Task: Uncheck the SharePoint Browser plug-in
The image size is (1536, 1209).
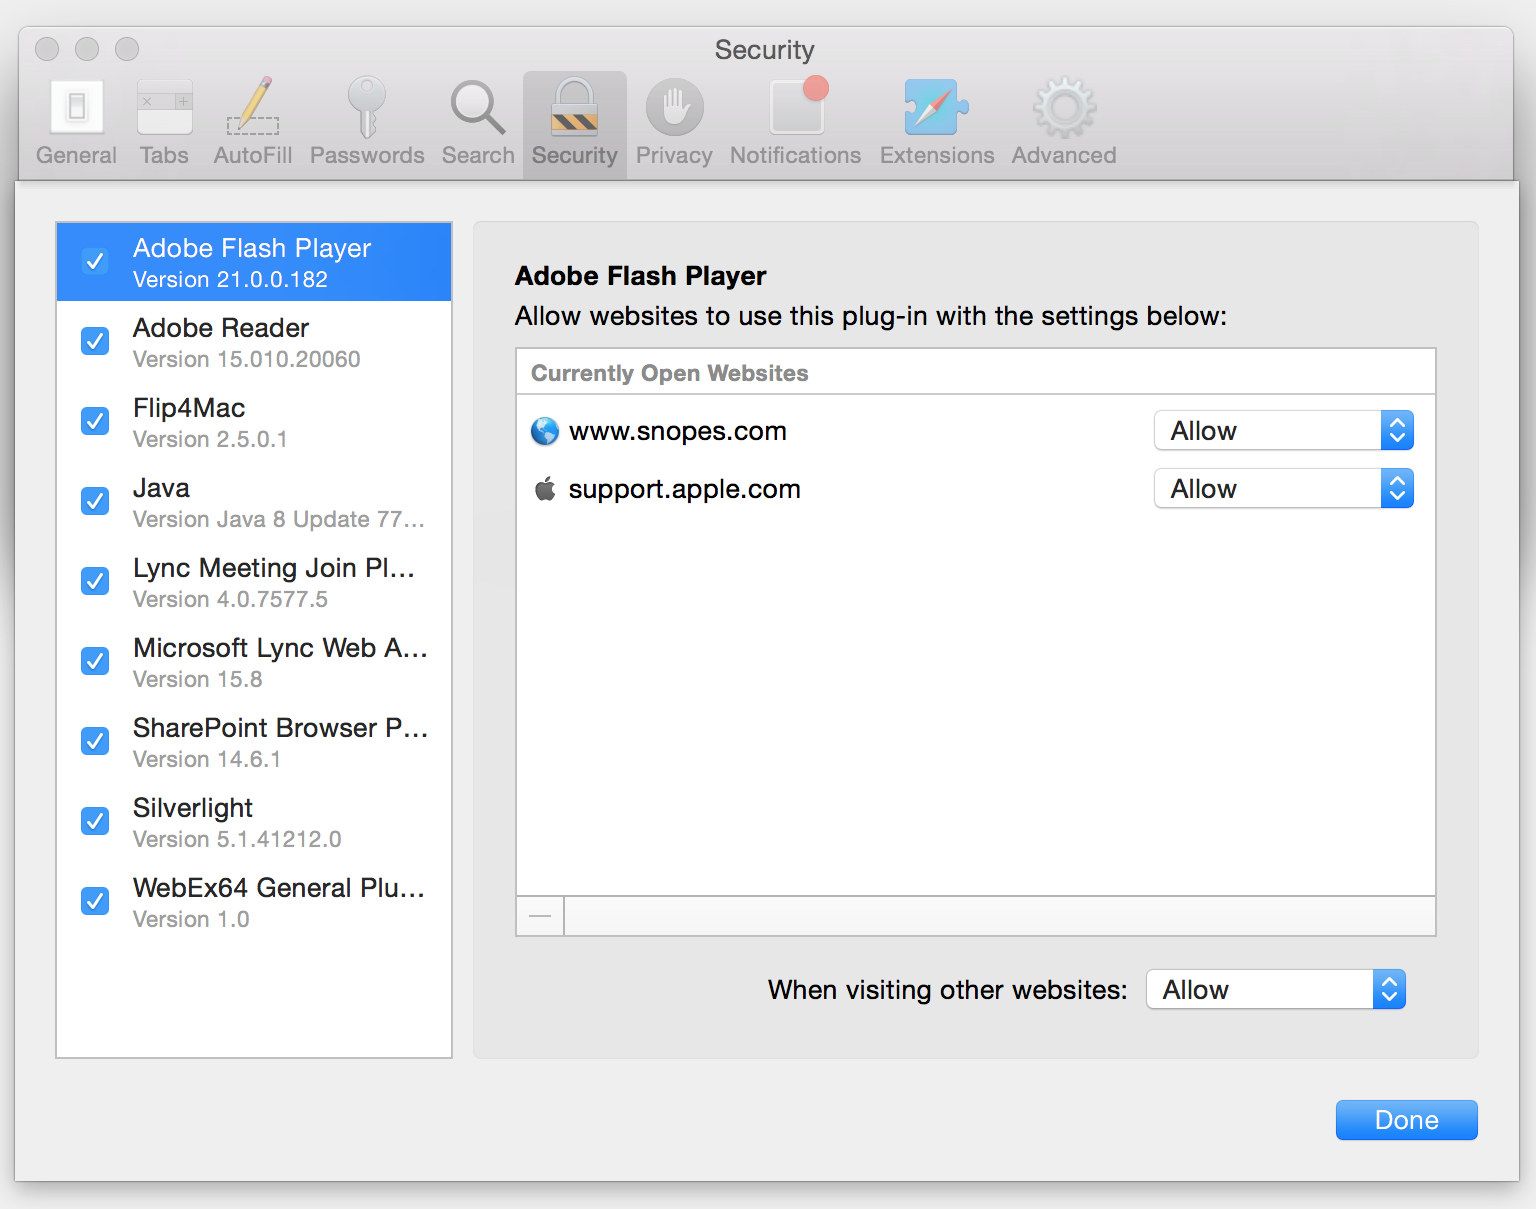Action: click(95, 741)
